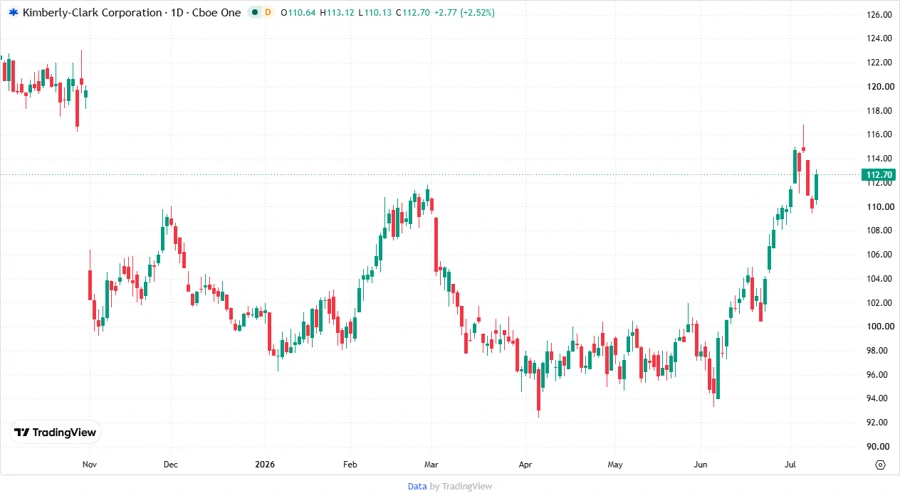Click the Jun time axis label
The height and width of the screenshot is (498, 900).
pyautogui.click(x=700, y=465)
